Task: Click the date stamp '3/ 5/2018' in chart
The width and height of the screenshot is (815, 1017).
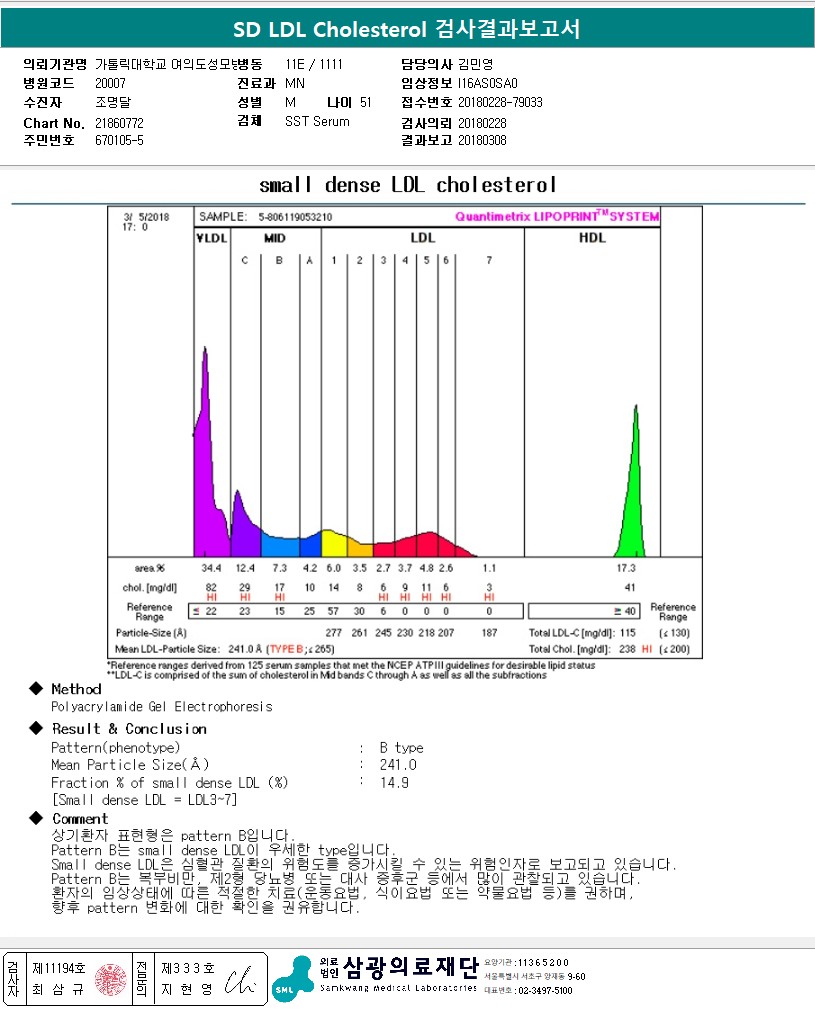Action: click(146, 217)
